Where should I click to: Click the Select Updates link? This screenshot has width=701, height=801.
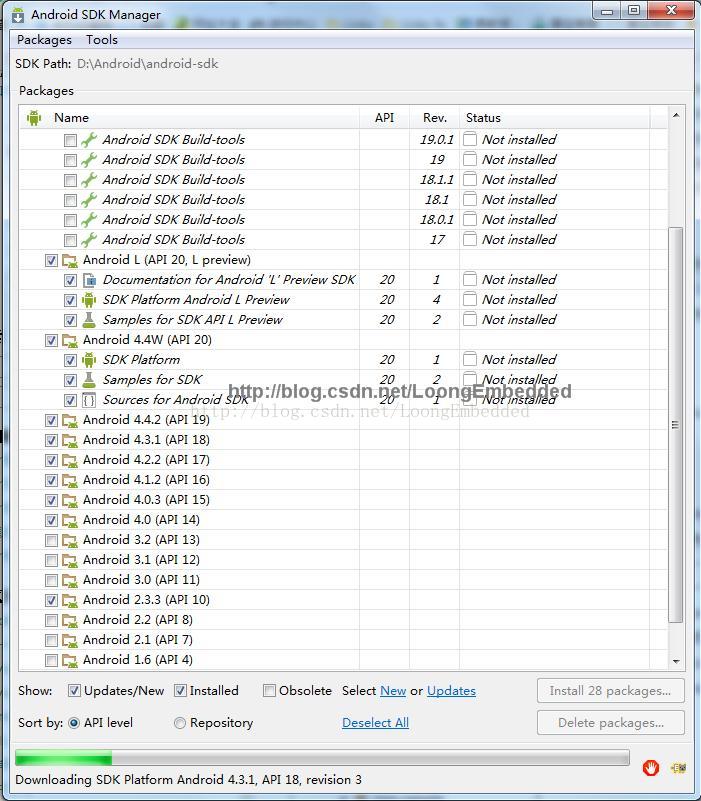[x=451, y=691]
